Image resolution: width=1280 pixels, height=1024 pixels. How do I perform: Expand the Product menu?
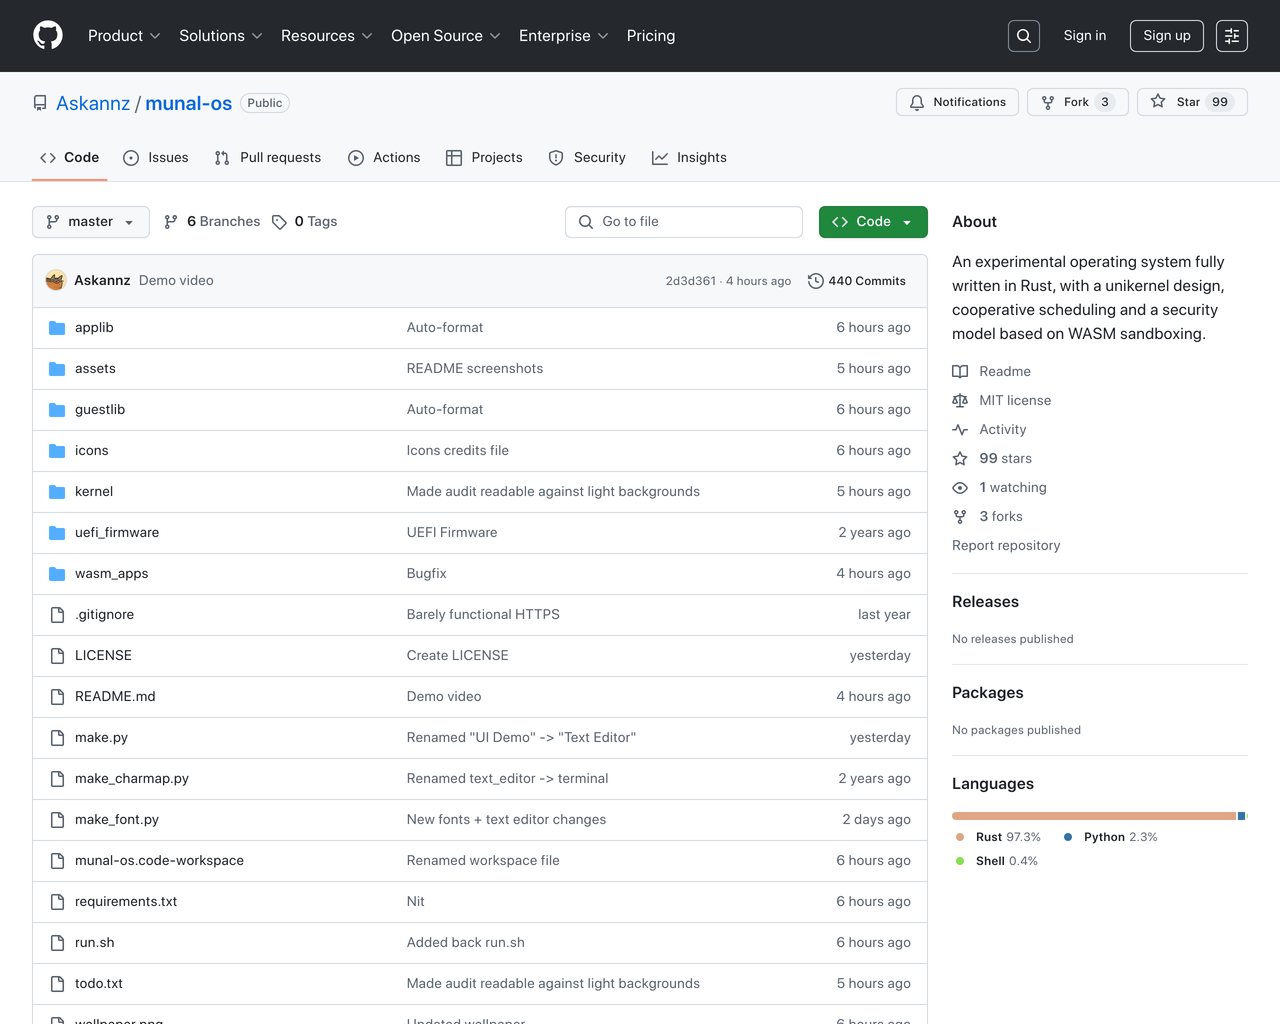[x=124, y=36]
